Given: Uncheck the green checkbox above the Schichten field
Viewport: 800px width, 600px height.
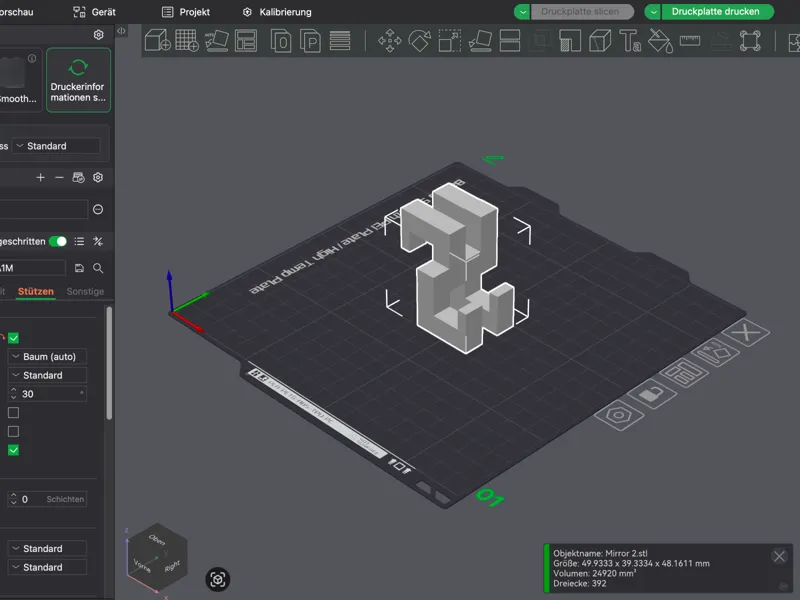Looking at the screenshot, I should coord(14,450).
